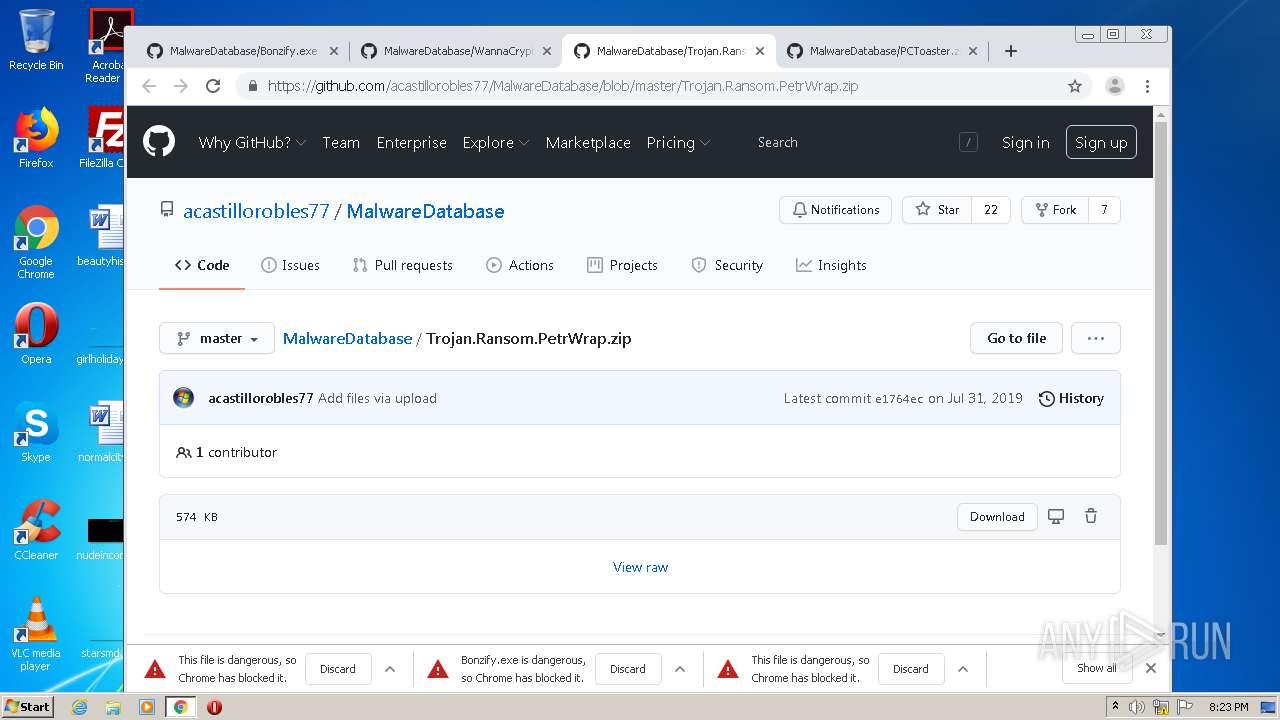1280x720 pixels.
Task: Close the Bonzify.exe tab
Action: (x=334, y=51)
